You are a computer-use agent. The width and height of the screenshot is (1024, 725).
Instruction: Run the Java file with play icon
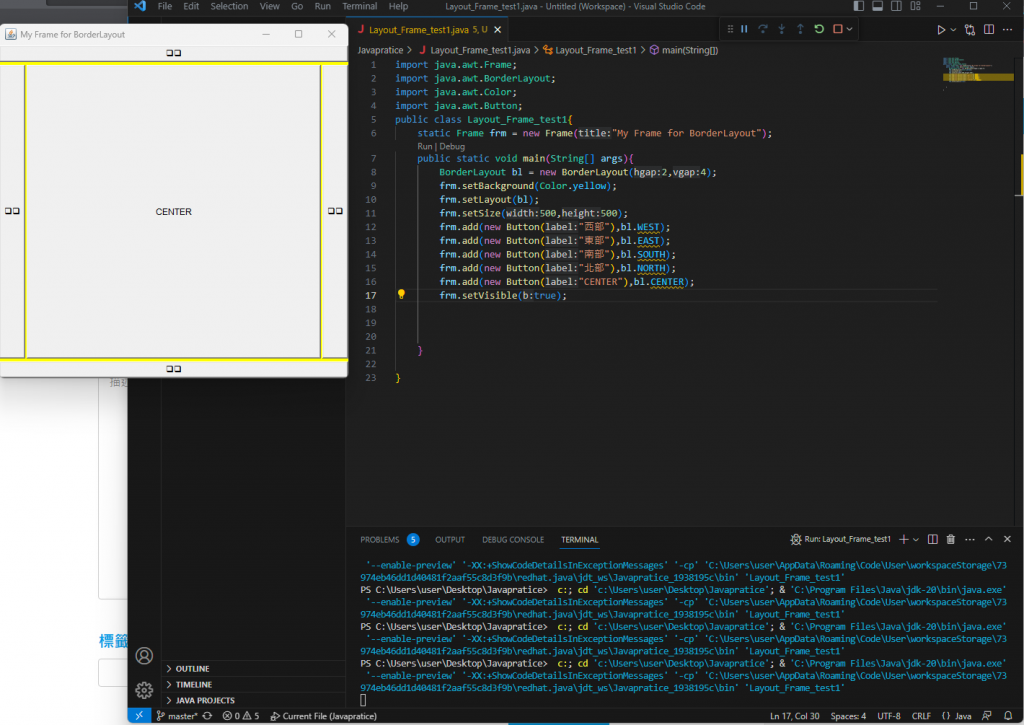940,29
